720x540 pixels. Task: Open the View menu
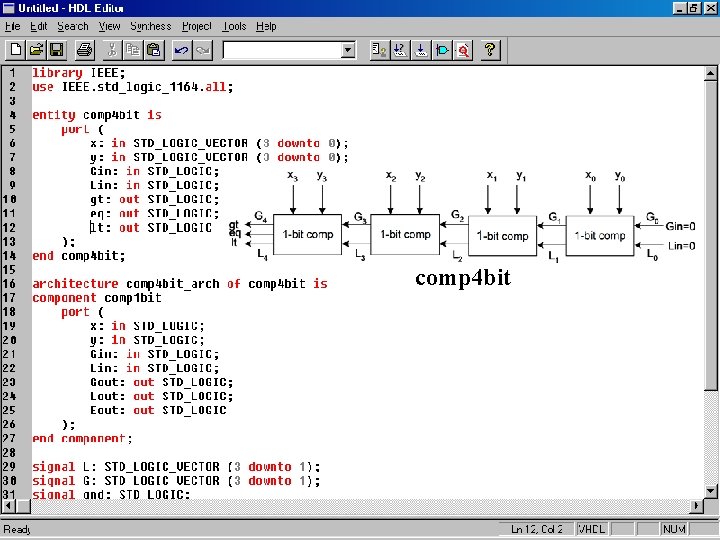coord(109,27)
